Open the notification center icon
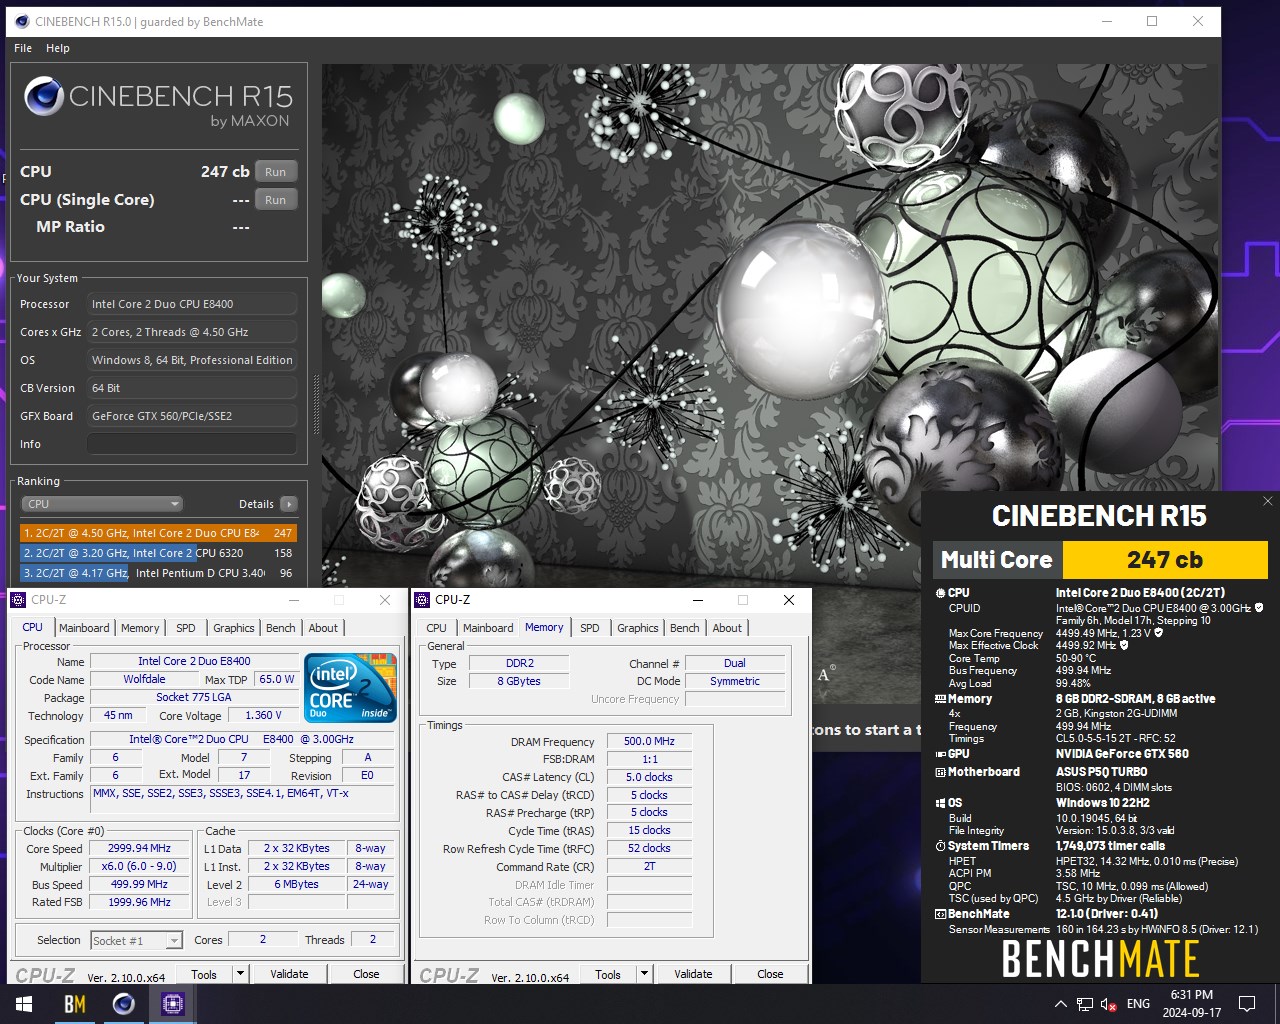Screen dimensions: 1280x1024 tap(1247, 1004)
